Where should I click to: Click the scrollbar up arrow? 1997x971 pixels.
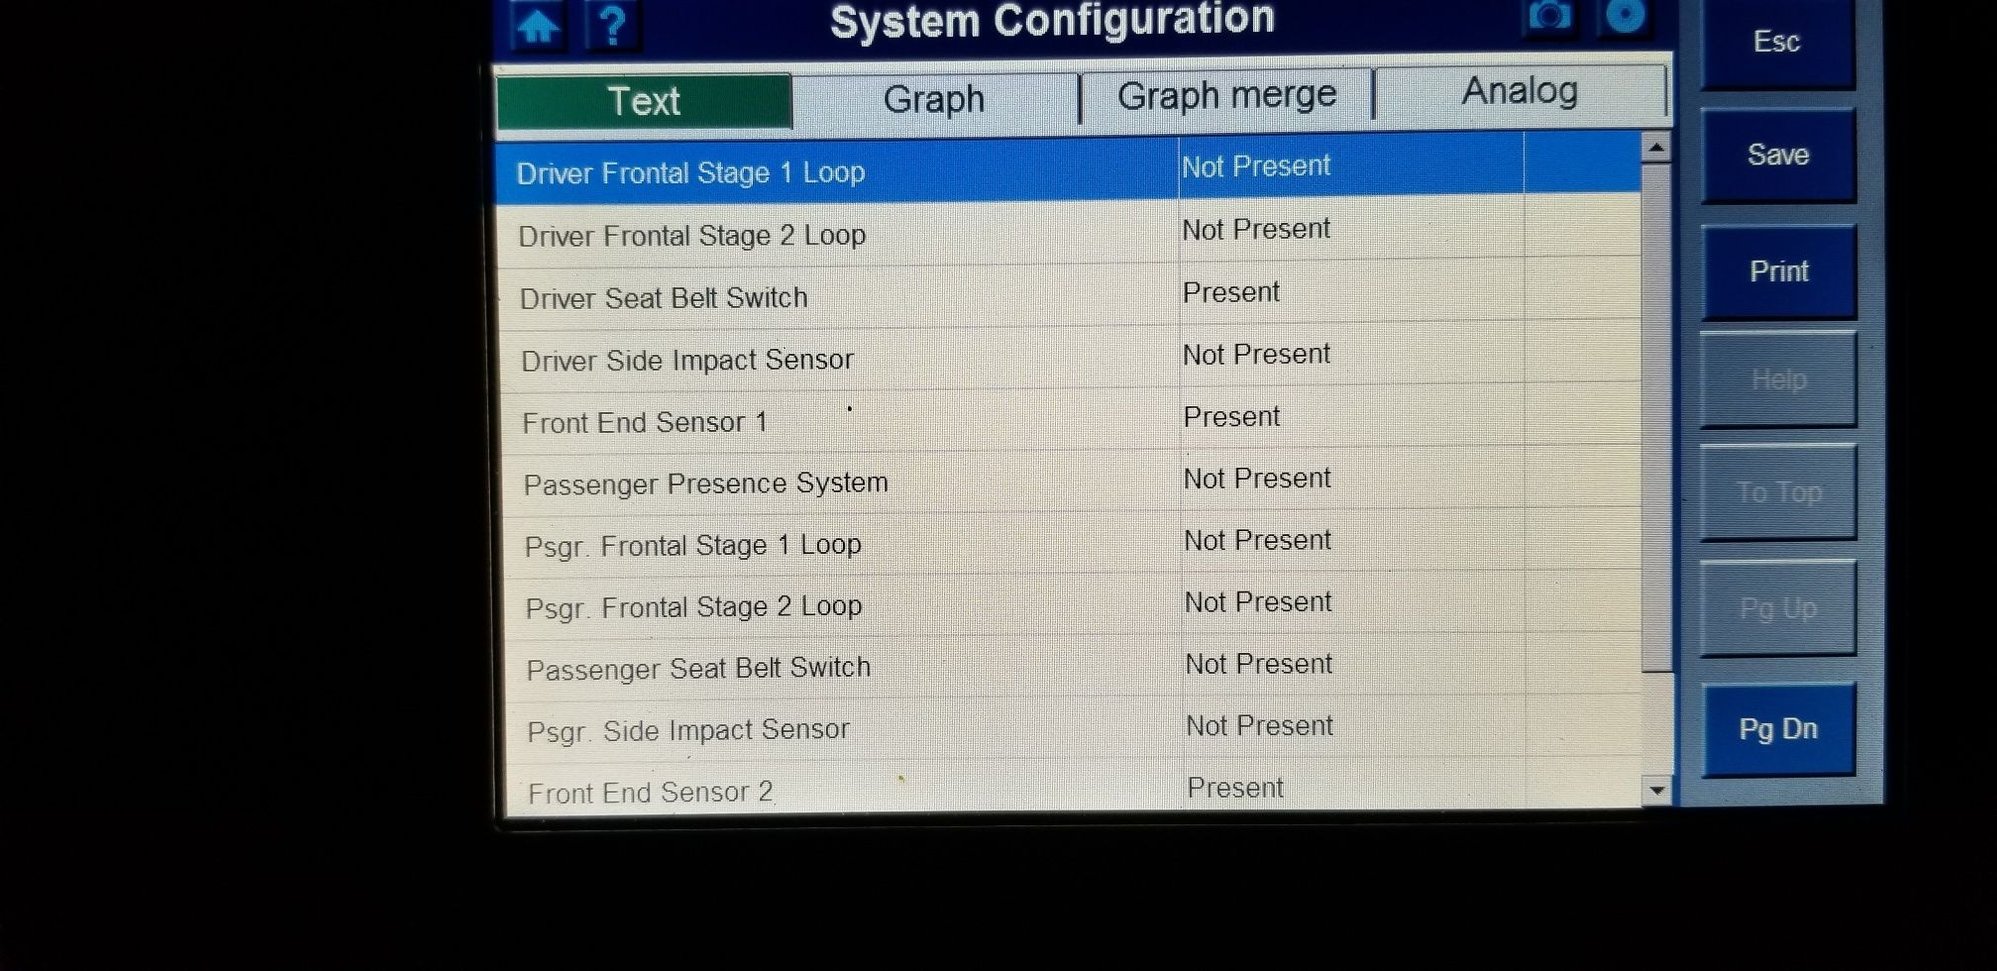[1656, 148]
